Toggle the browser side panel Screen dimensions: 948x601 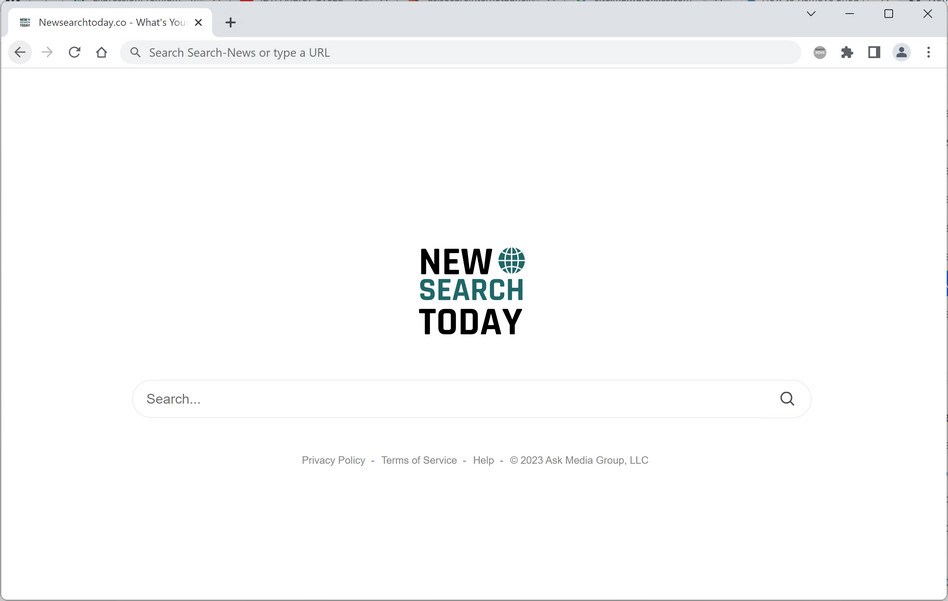[x=874, y=53]
